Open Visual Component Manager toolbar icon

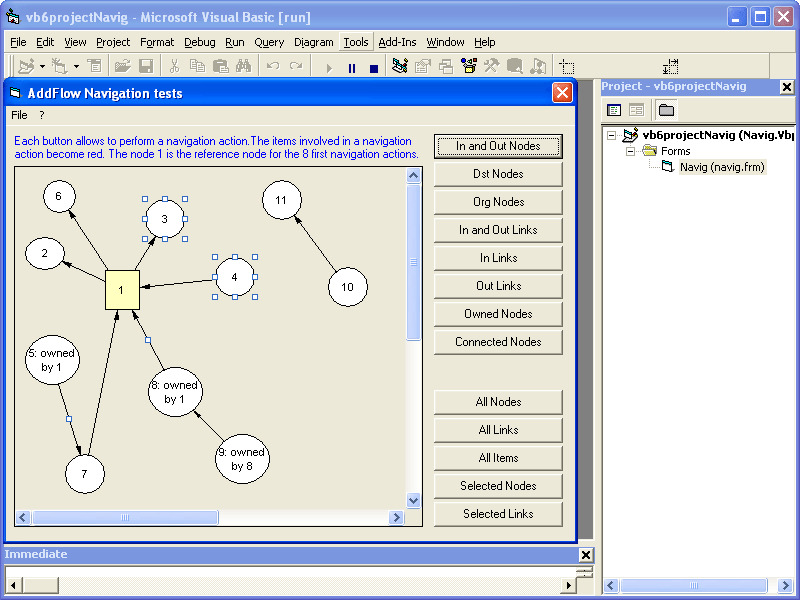(538, 66)
